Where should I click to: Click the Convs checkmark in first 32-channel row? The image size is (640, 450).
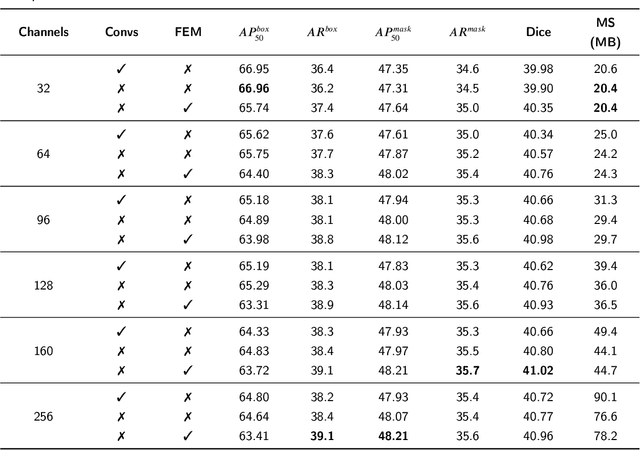[x=121, y=69]
